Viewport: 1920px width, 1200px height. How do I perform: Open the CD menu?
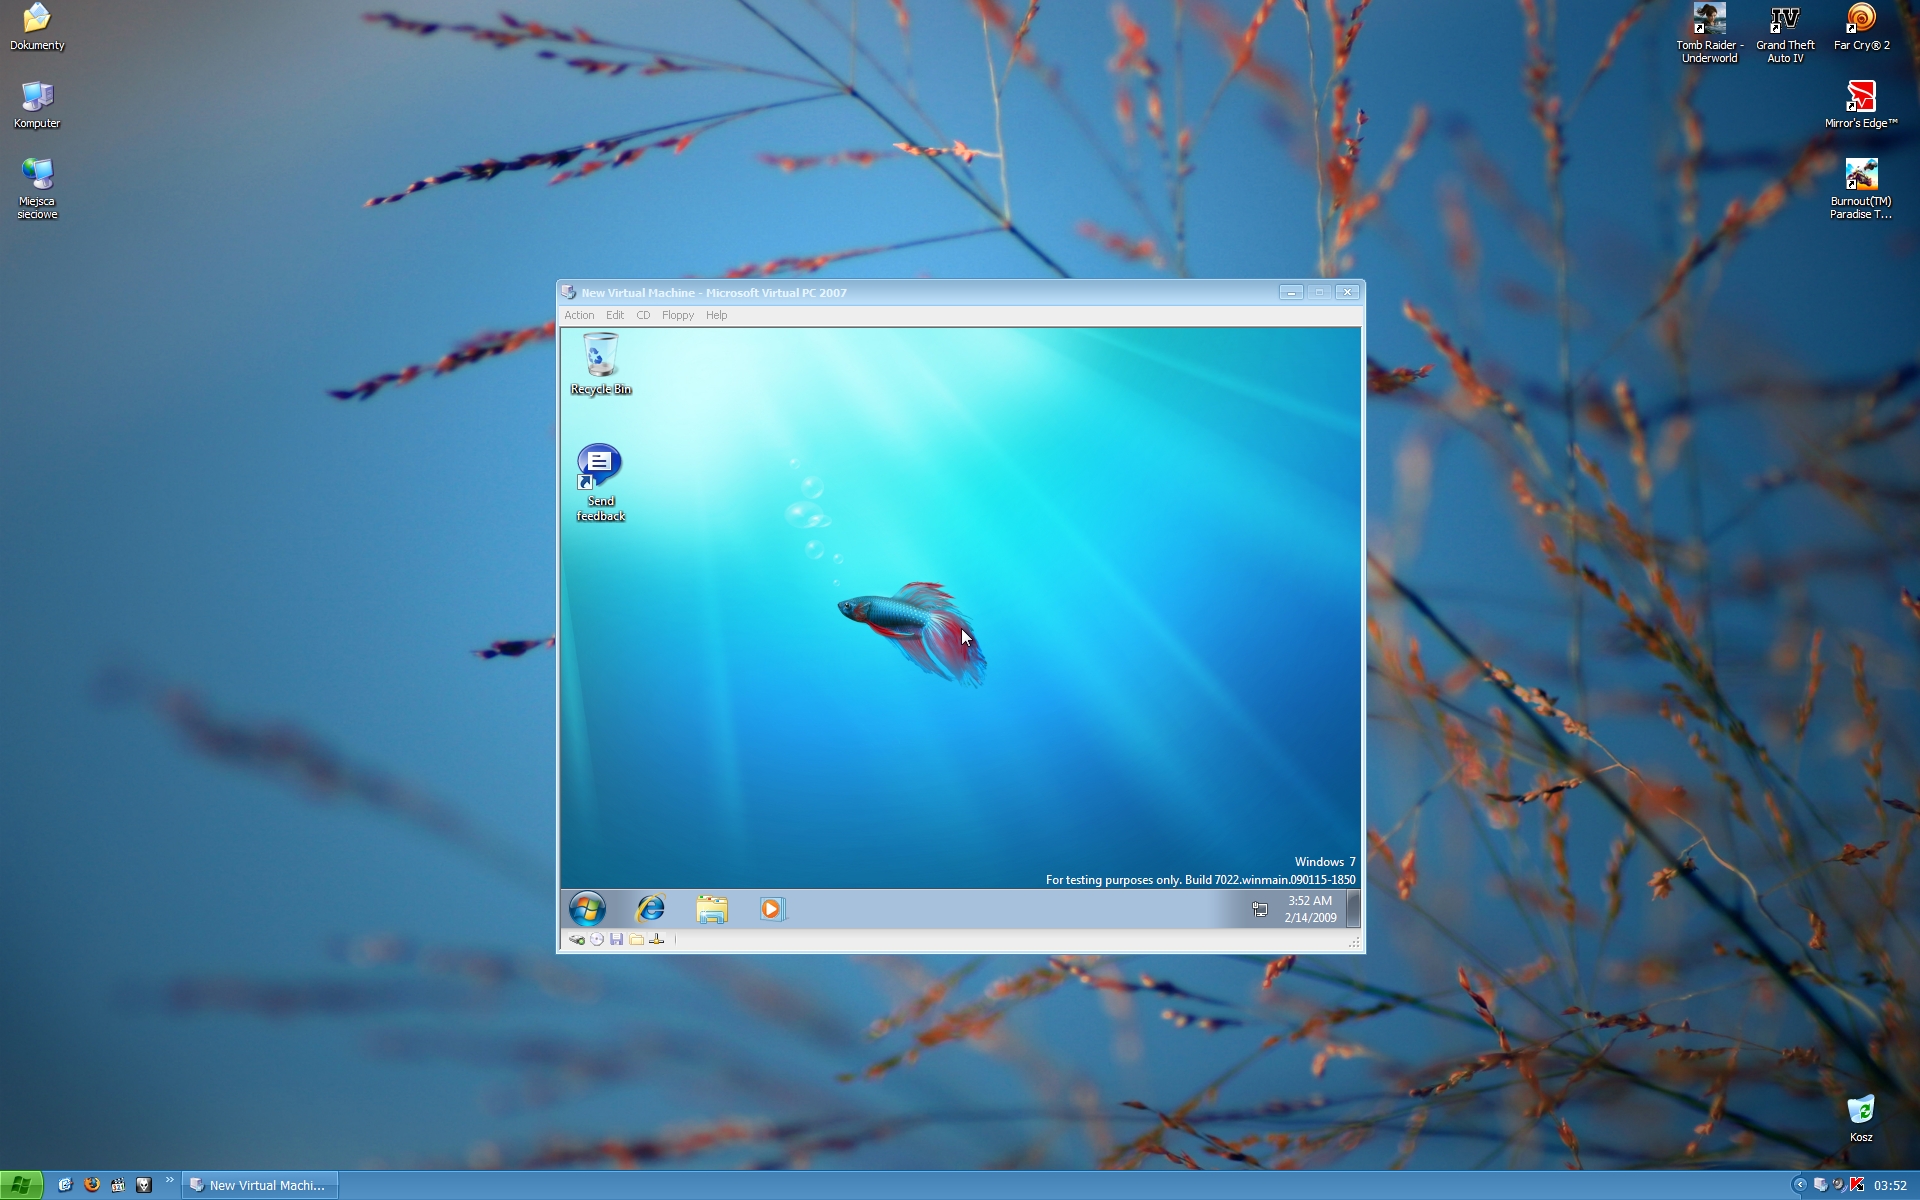(643, 315)
